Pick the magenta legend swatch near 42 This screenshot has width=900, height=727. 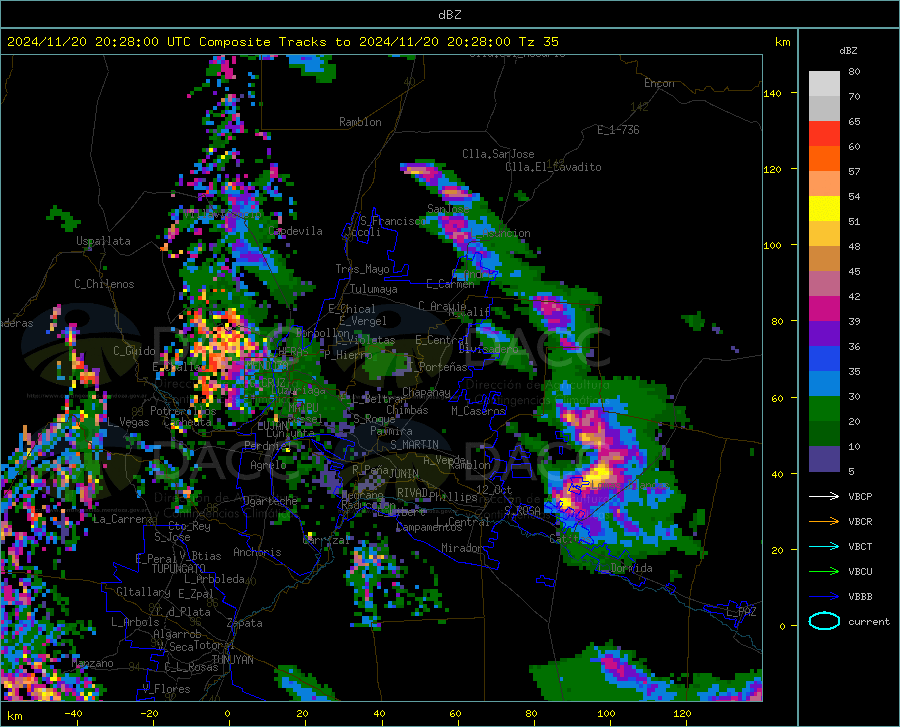(x=824, y=309)
